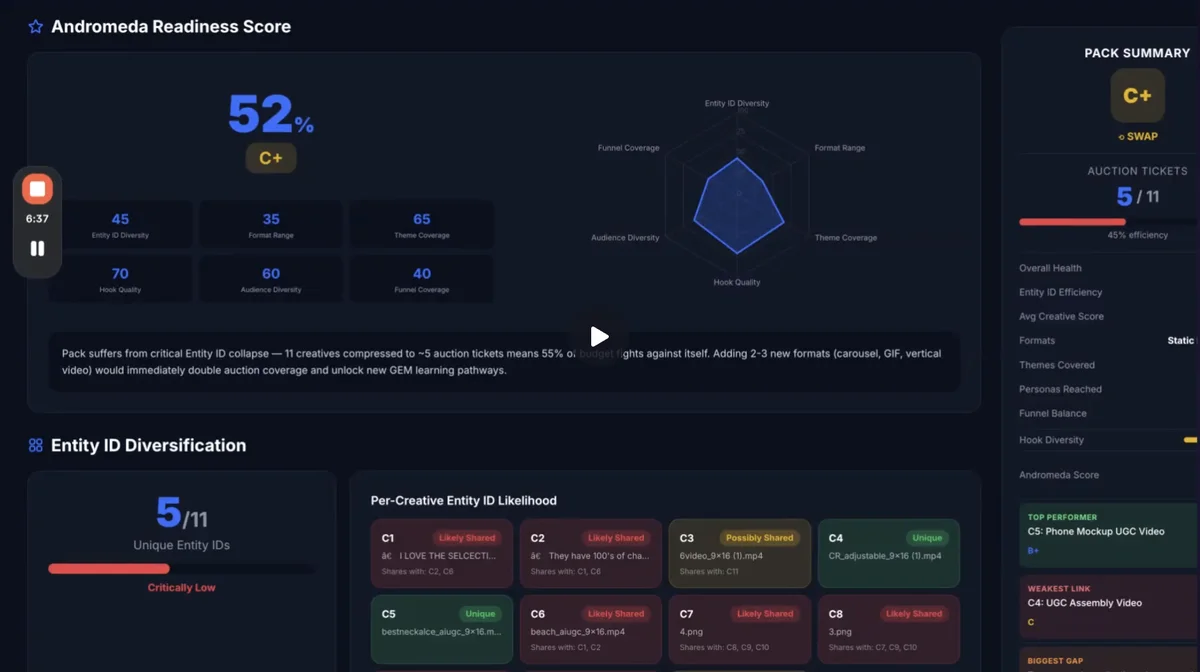The height and width of the screenshot is (672, 1200).
Task: Open the Top Performer C5 card
Action: tap(1109, 535)
